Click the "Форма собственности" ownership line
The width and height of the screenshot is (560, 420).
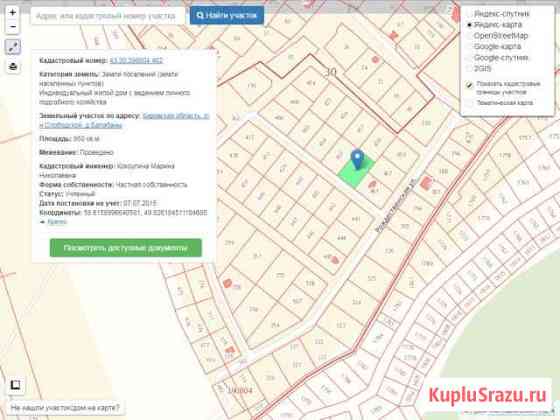113,185
